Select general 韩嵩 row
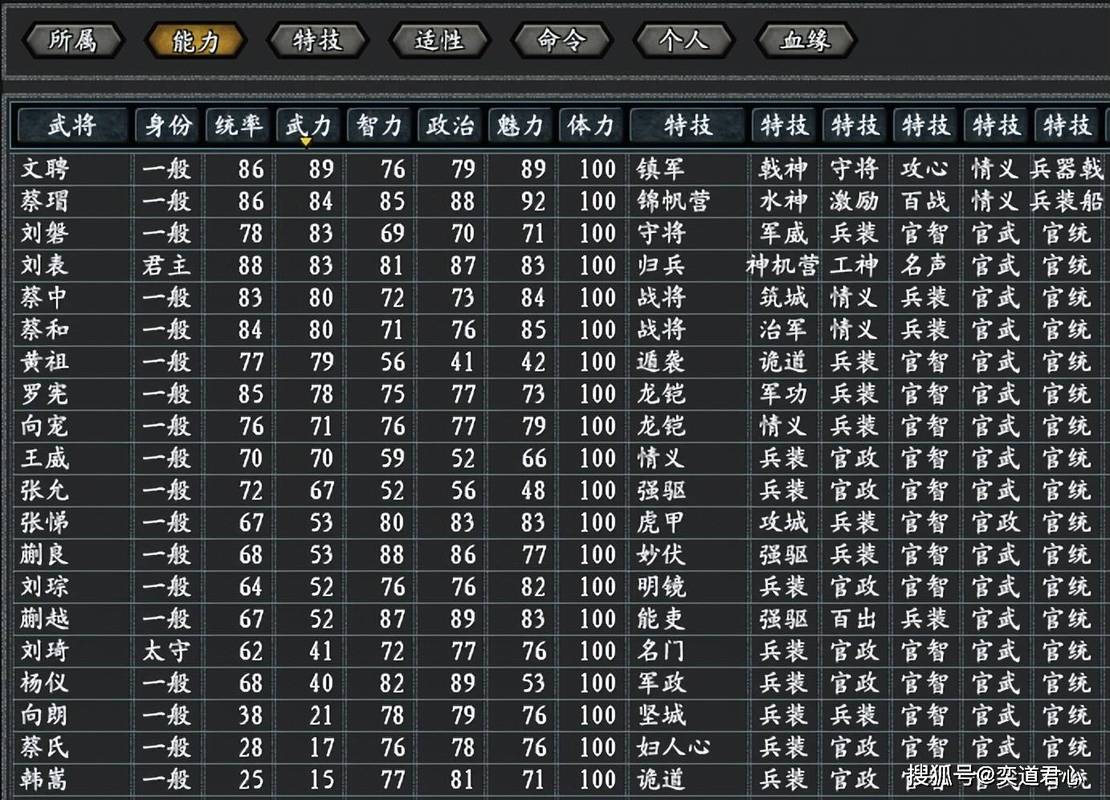 point(559,779)
